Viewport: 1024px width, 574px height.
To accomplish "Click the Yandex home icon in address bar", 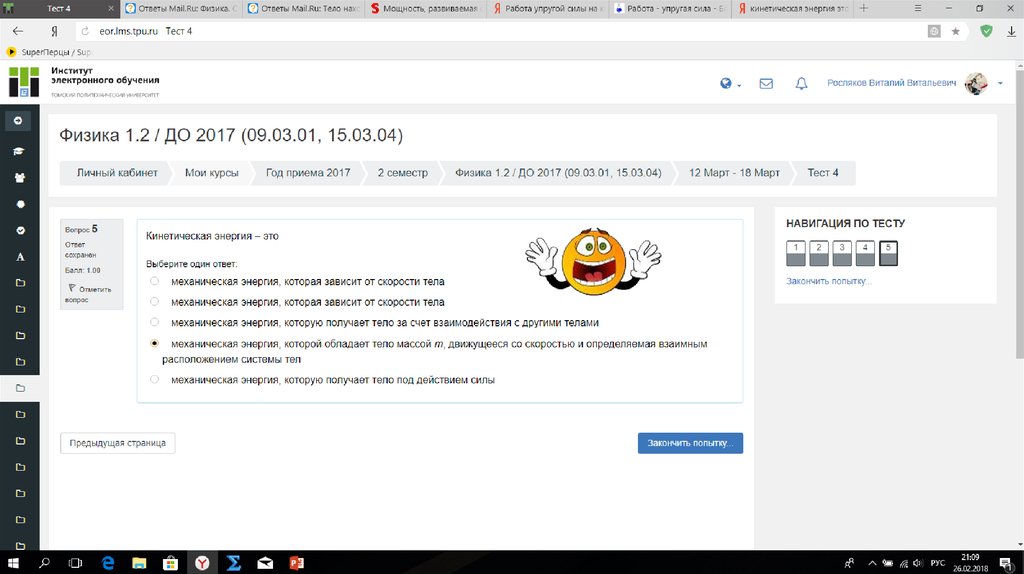I will click(x=54, y=31).
